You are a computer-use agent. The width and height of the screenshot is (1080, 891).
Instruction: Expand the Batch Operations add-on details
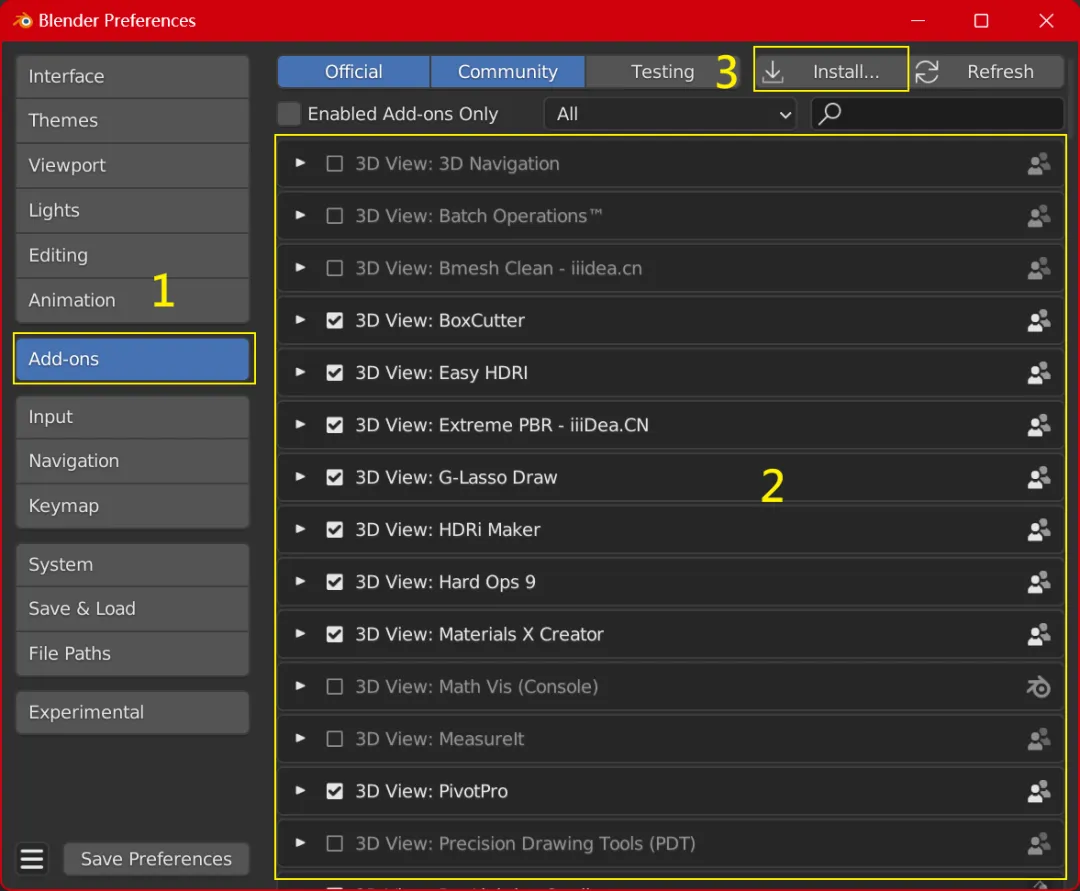pyautogui.click(x=300, y=216)
